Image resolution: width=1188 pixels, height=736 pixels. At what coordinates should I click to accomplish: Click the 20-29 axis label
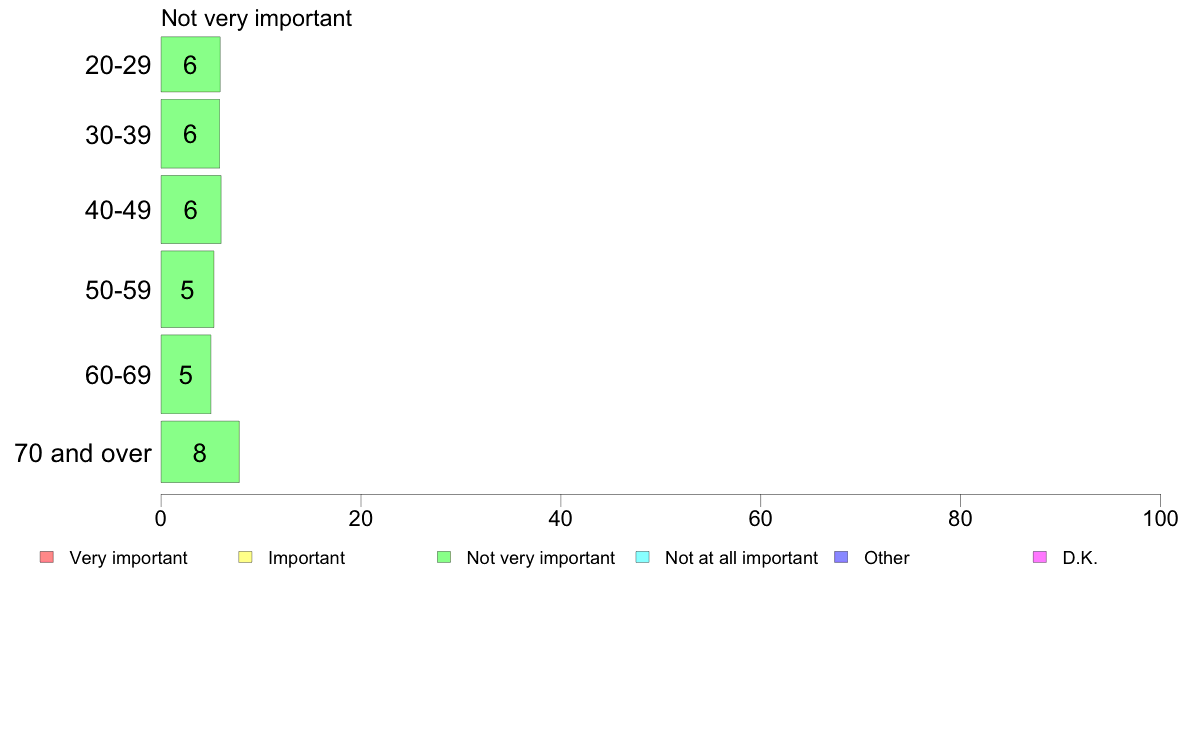[x=118, y=65]
